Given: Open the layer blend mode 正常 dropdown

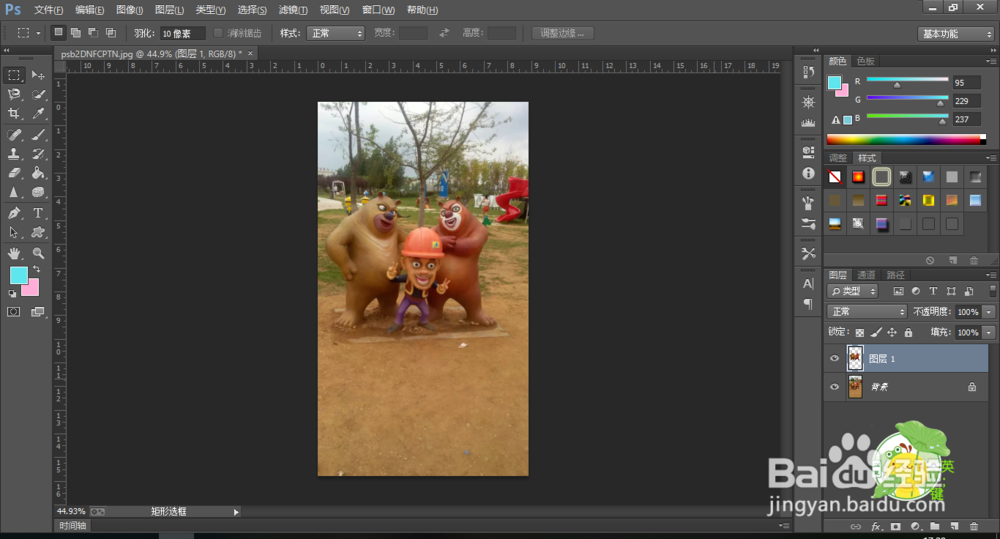Looking at the screenshot, I should pyautogui.click(x=867, y=312).
